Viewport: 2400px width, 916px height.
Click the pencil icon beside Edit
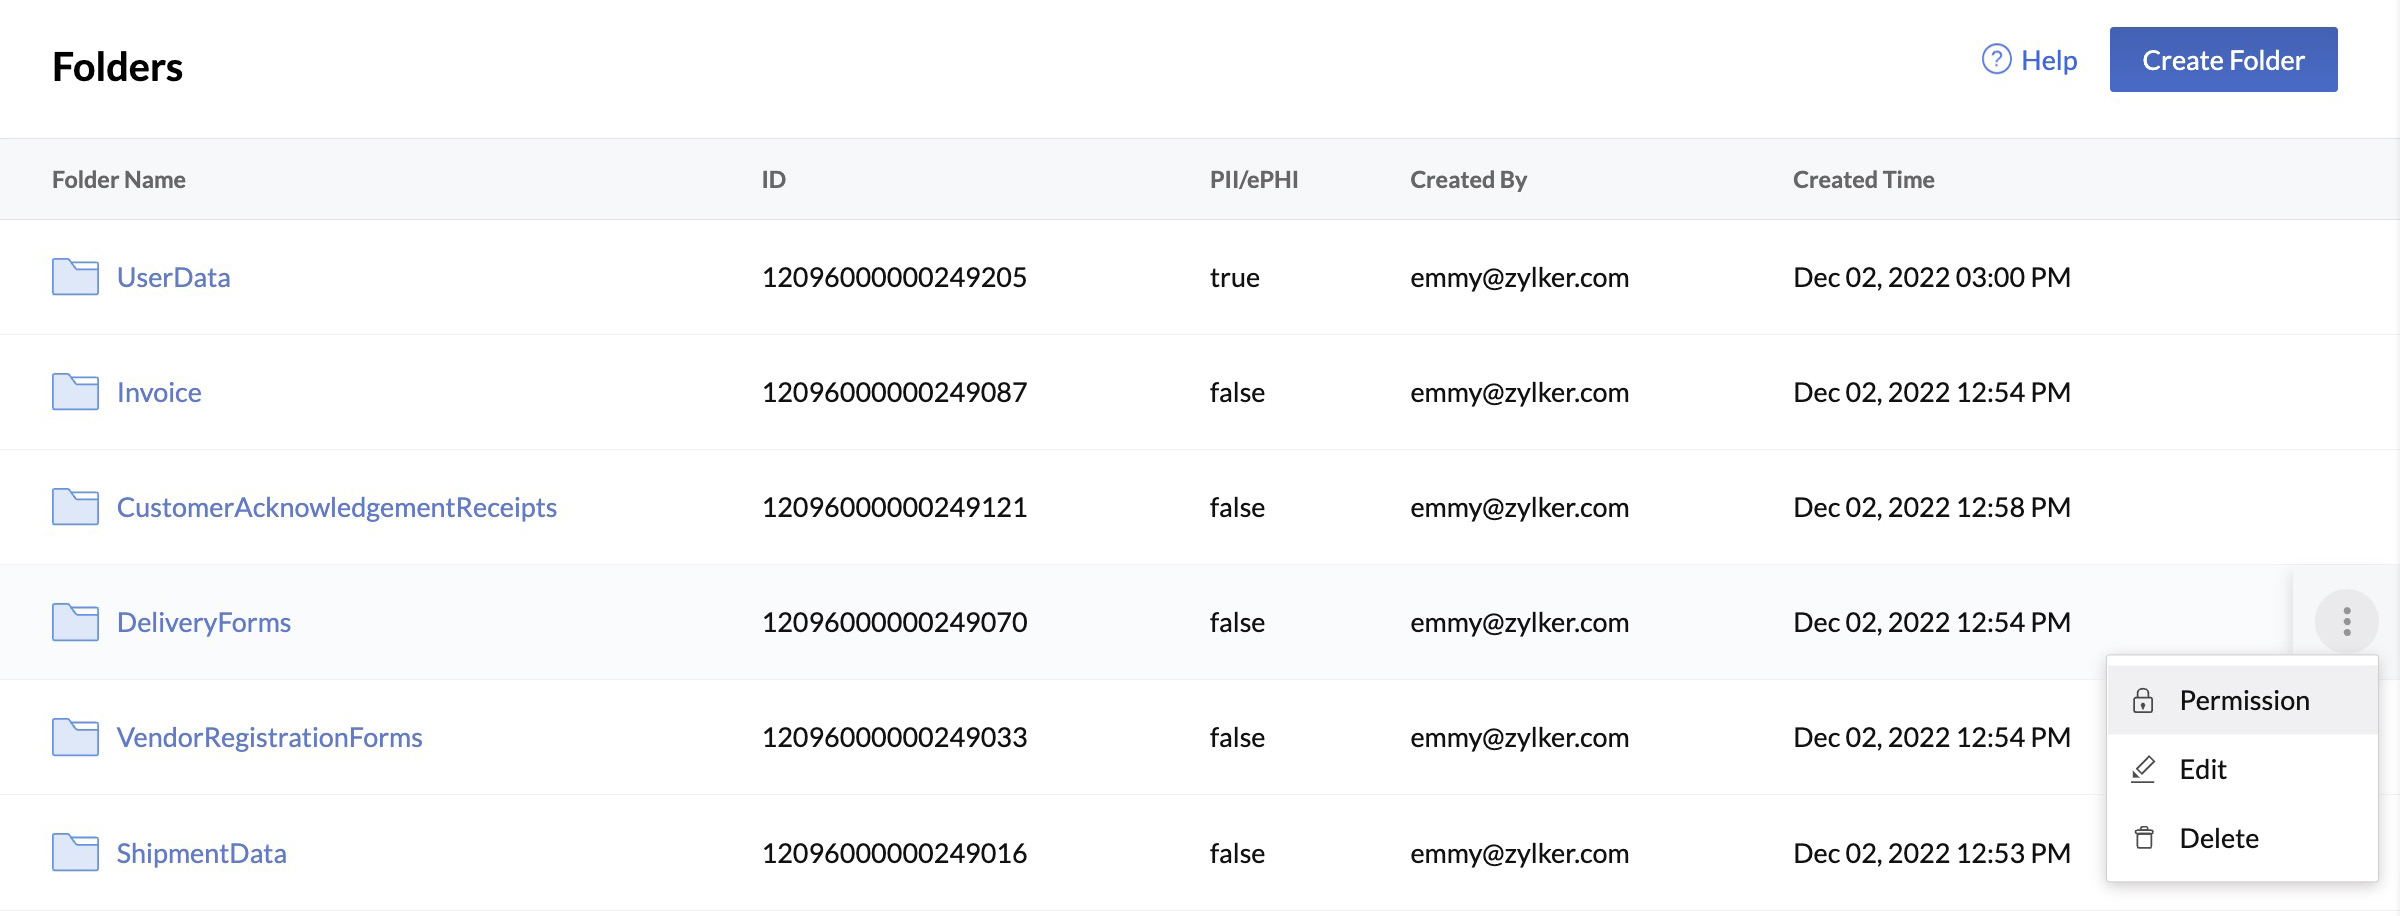point(2143,769)
